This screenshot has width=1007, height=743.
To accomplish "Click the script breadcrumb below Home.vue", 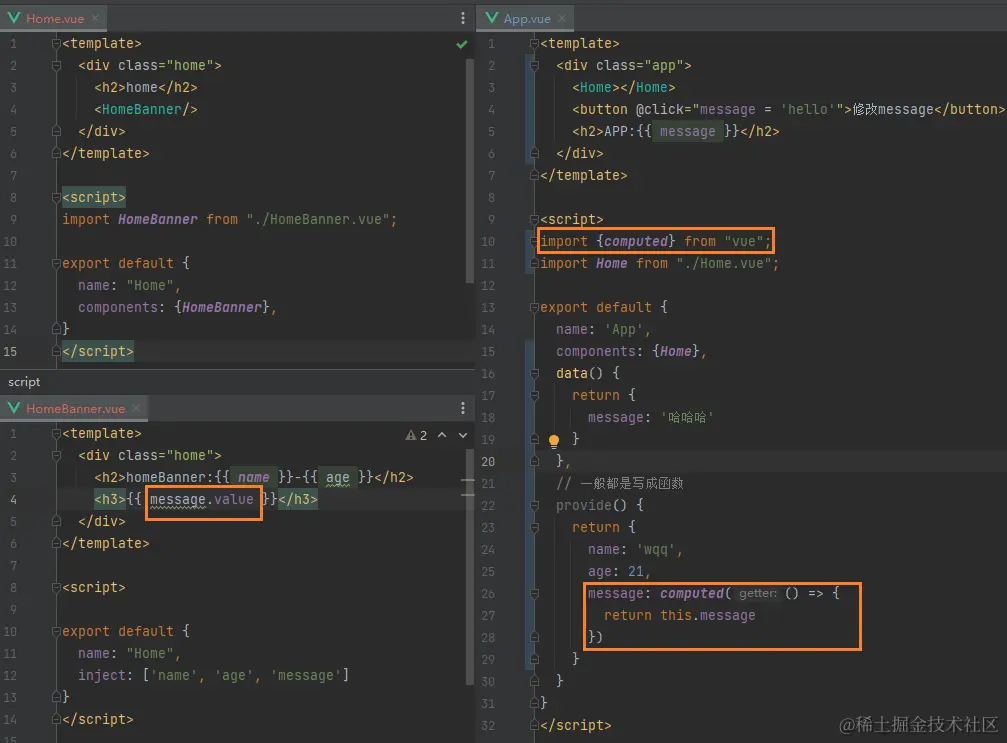I will click(x=24, y=382).
